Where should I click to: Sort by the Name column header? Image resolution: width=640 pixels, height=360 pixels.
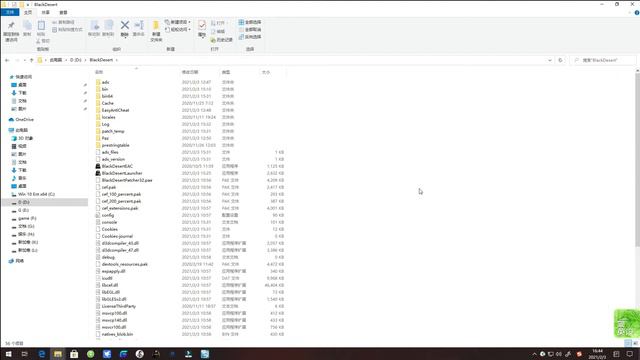(x=99, y=72)
